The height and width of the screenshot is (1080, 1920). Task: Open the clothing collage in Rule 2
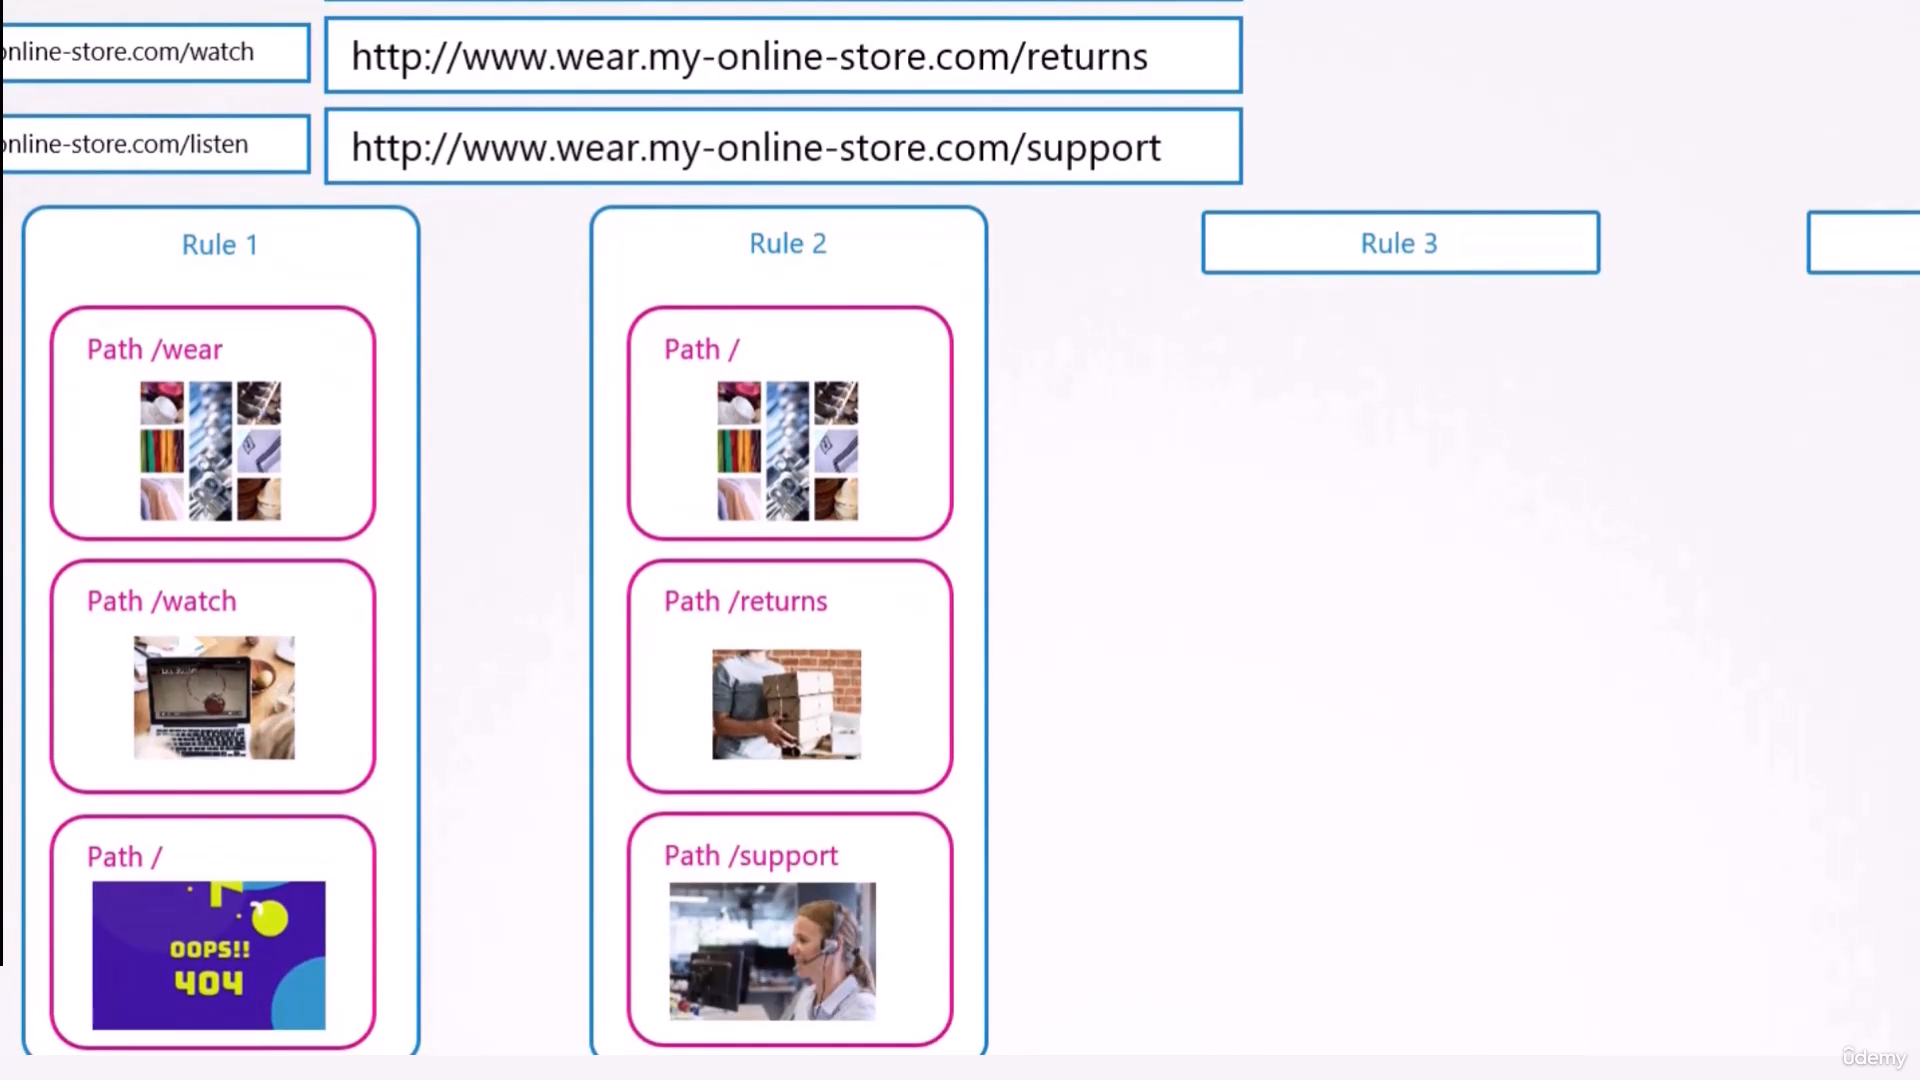point(788,450)
